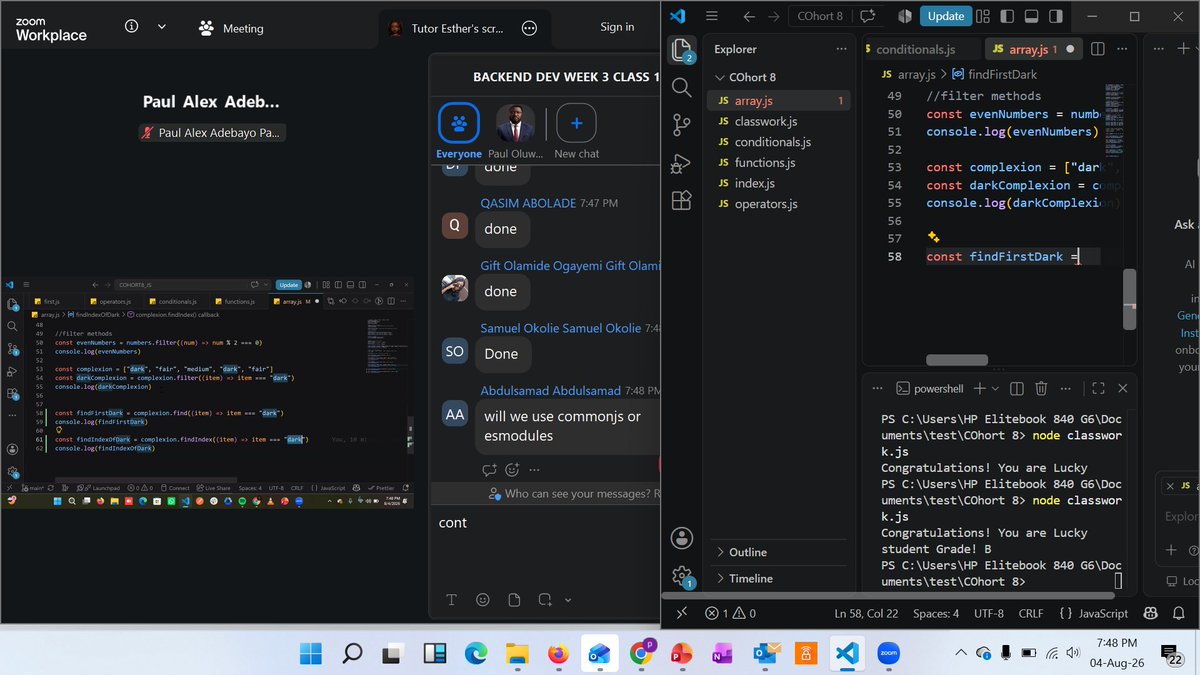
Task: Open the emoji picker in Zoom chat toolbar
Action: coord(483,600)
